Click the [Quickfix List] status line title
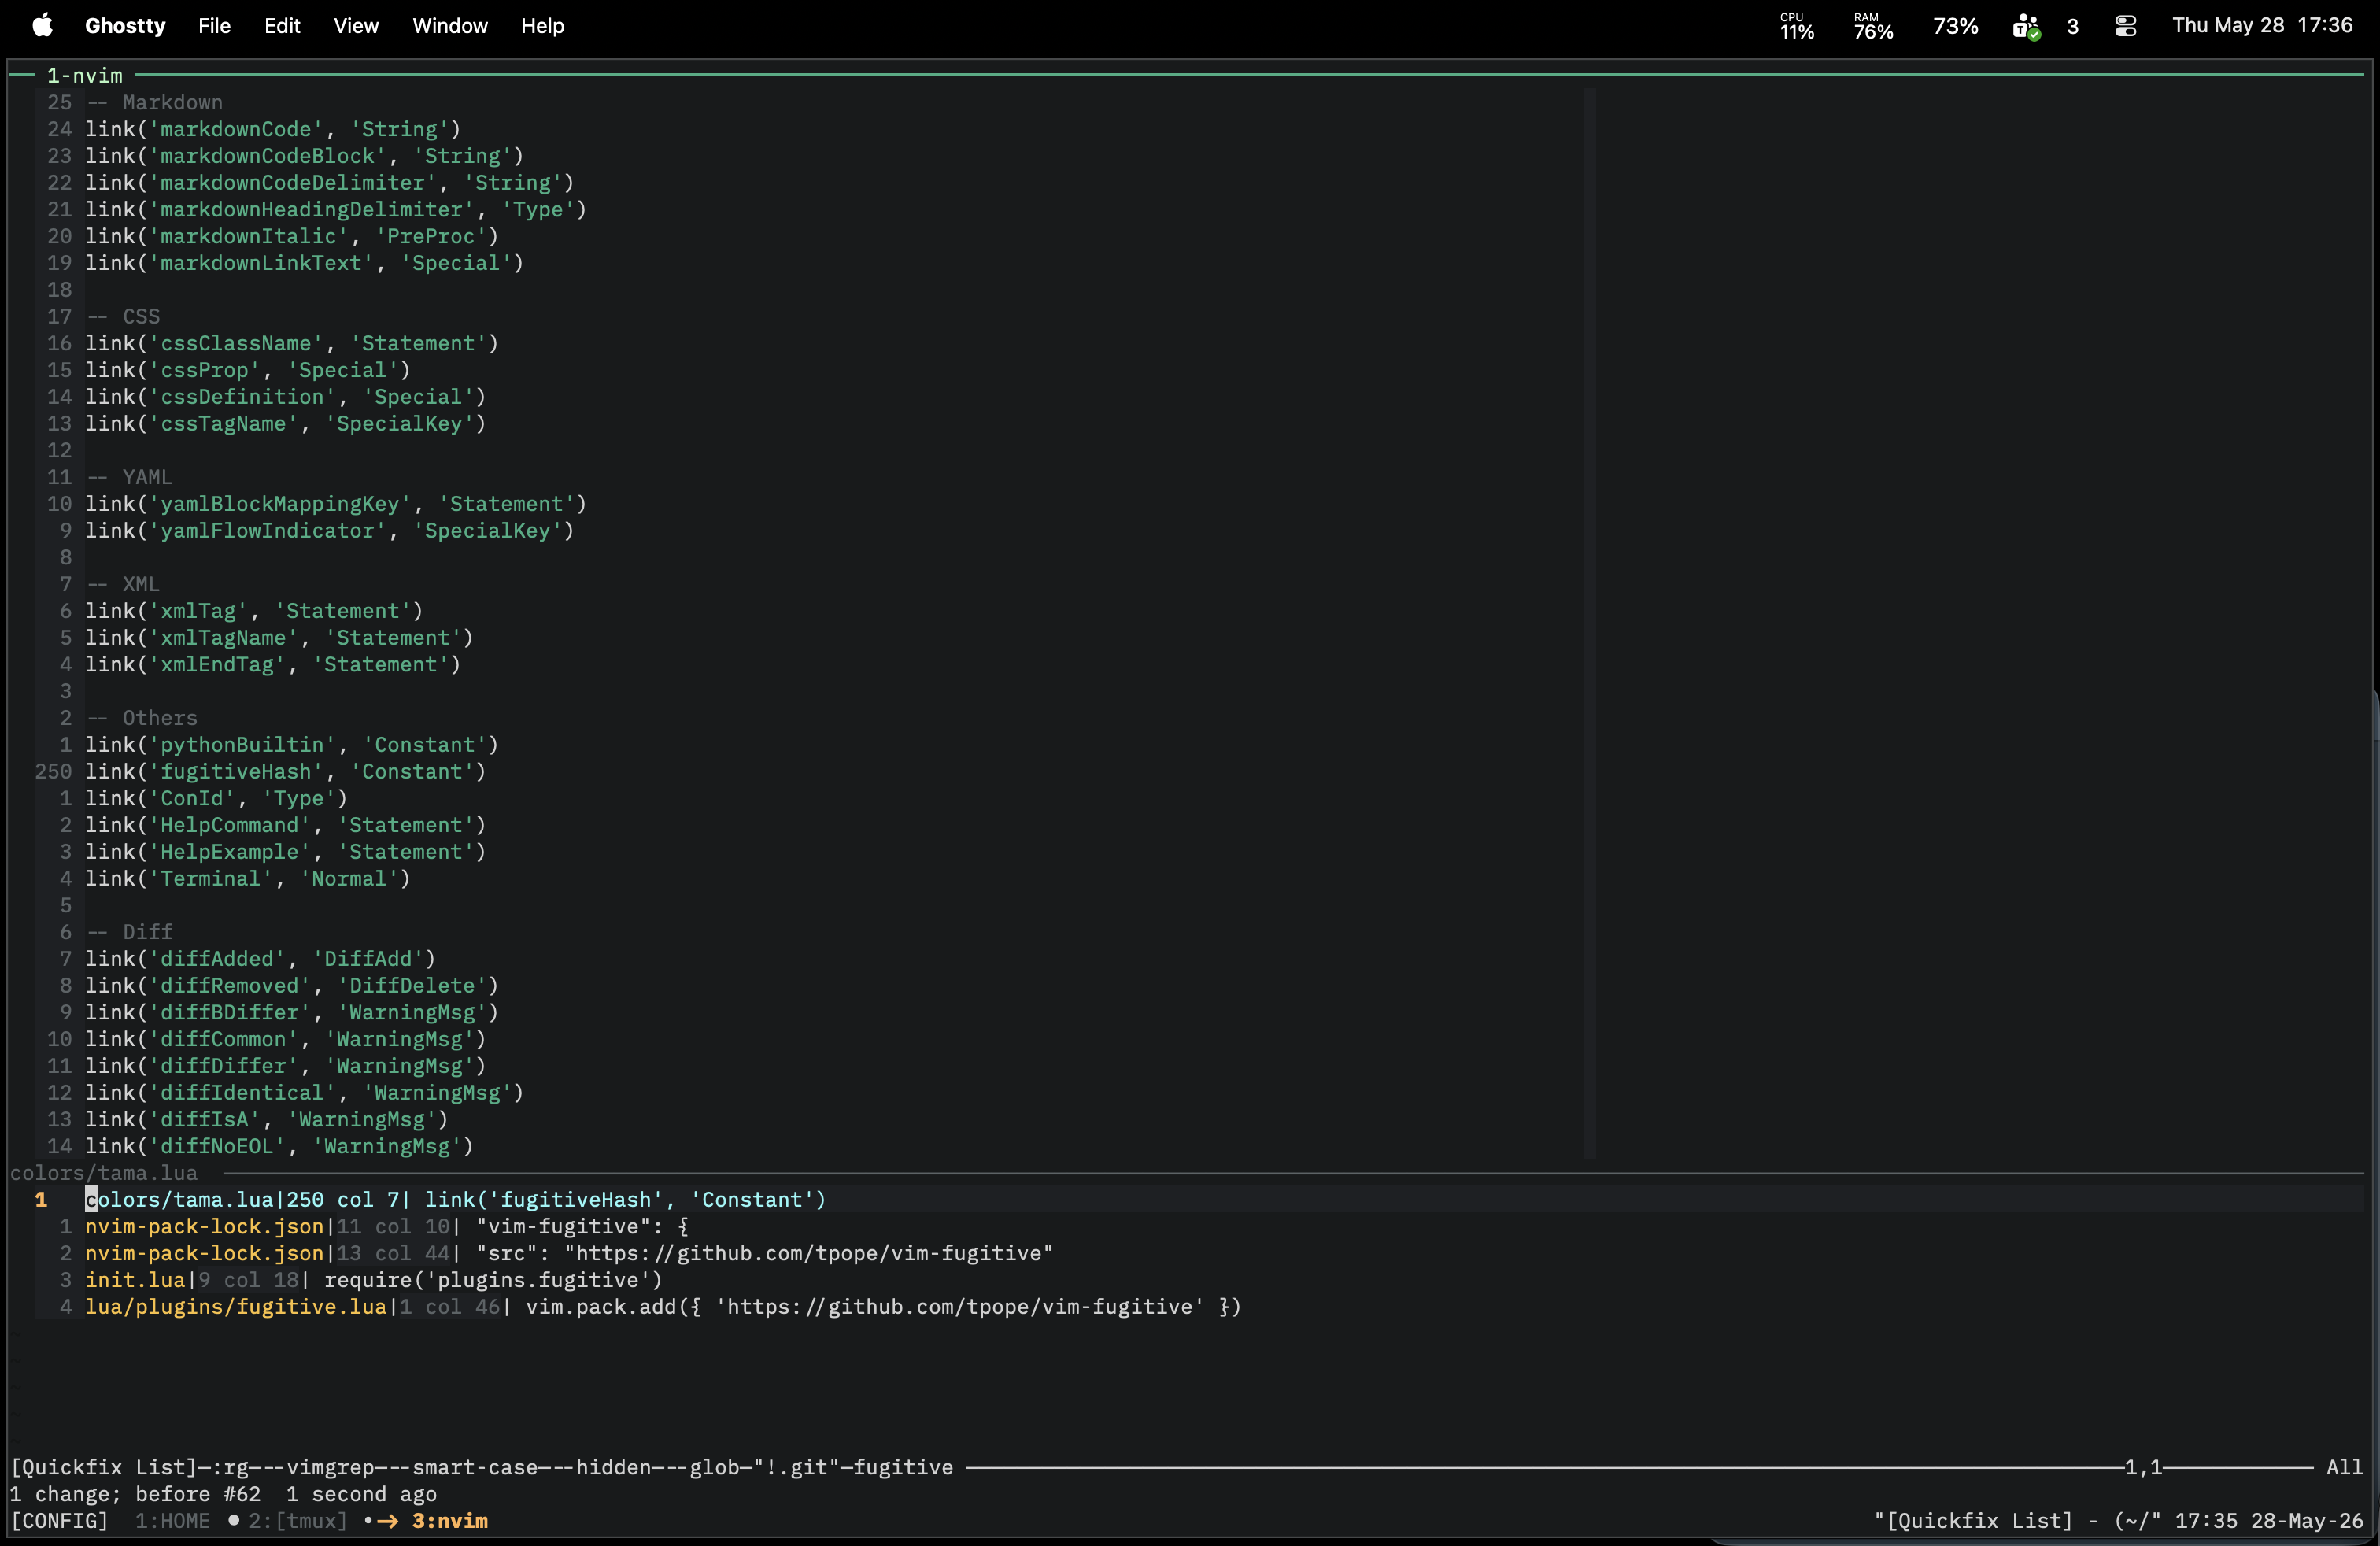Screen dimensions: 2380x1546 [103, 1467]
